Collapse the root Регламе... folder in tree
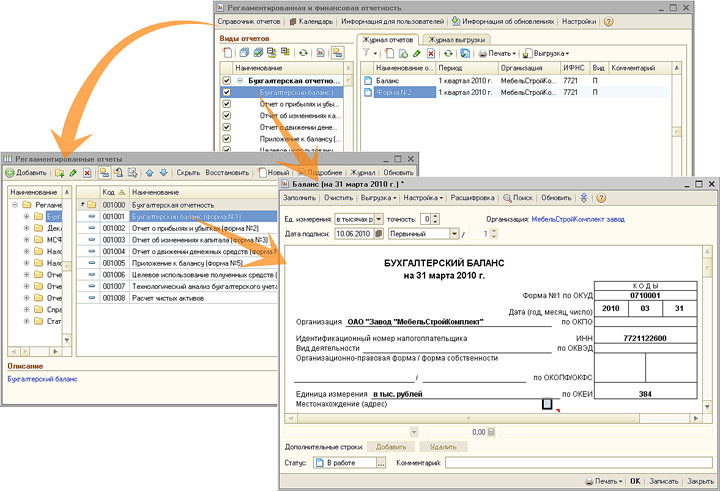The image size is (720, 491). (15, 205)
